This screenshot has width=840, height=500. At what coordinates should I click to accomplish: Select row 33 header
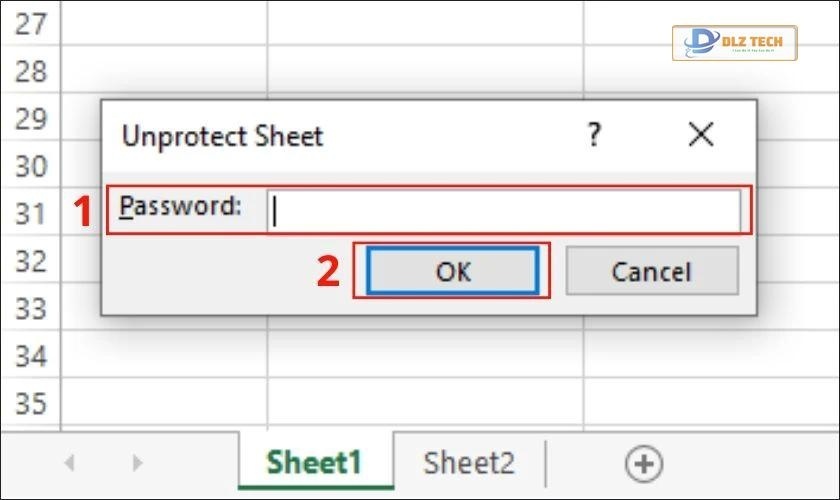click(31, 308)
